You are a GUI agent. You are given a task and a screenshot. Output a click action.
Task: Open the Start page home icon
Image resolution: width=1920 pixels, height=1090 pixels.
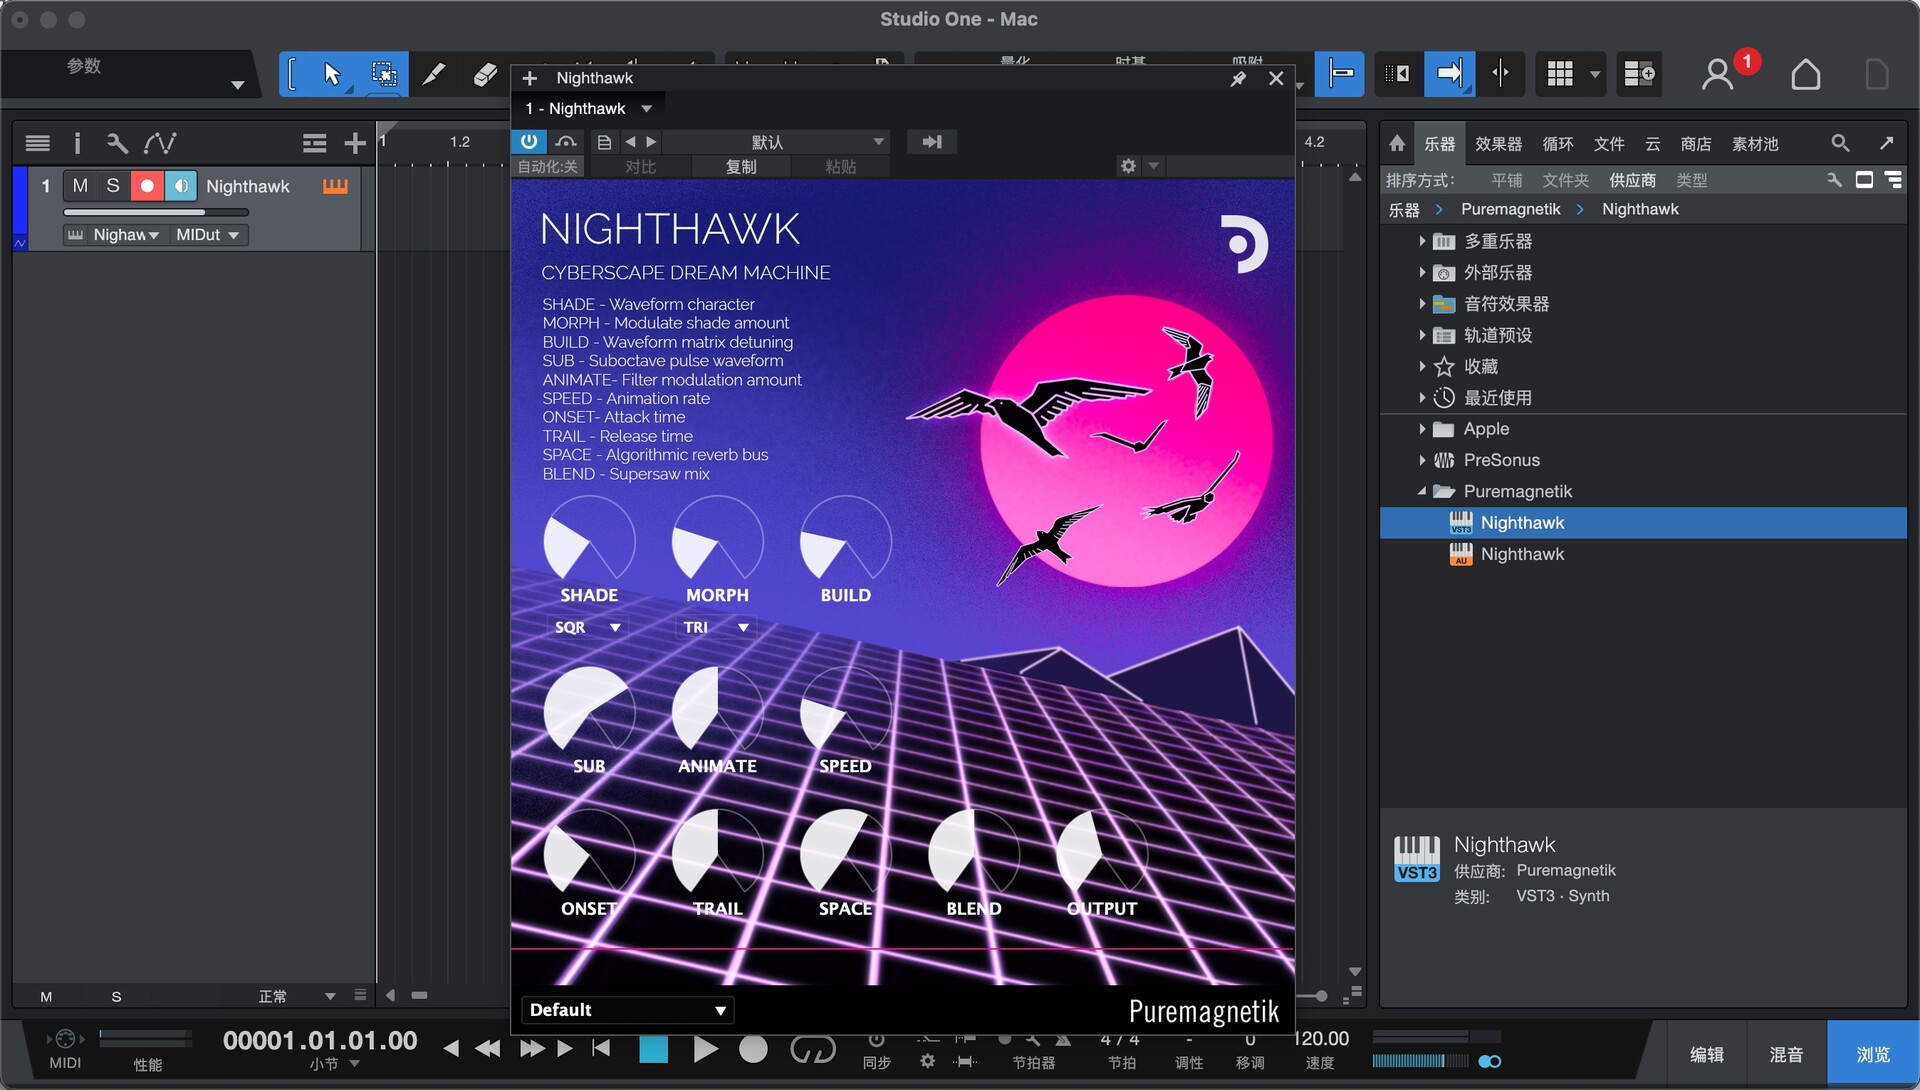(x=1806, y=75)
